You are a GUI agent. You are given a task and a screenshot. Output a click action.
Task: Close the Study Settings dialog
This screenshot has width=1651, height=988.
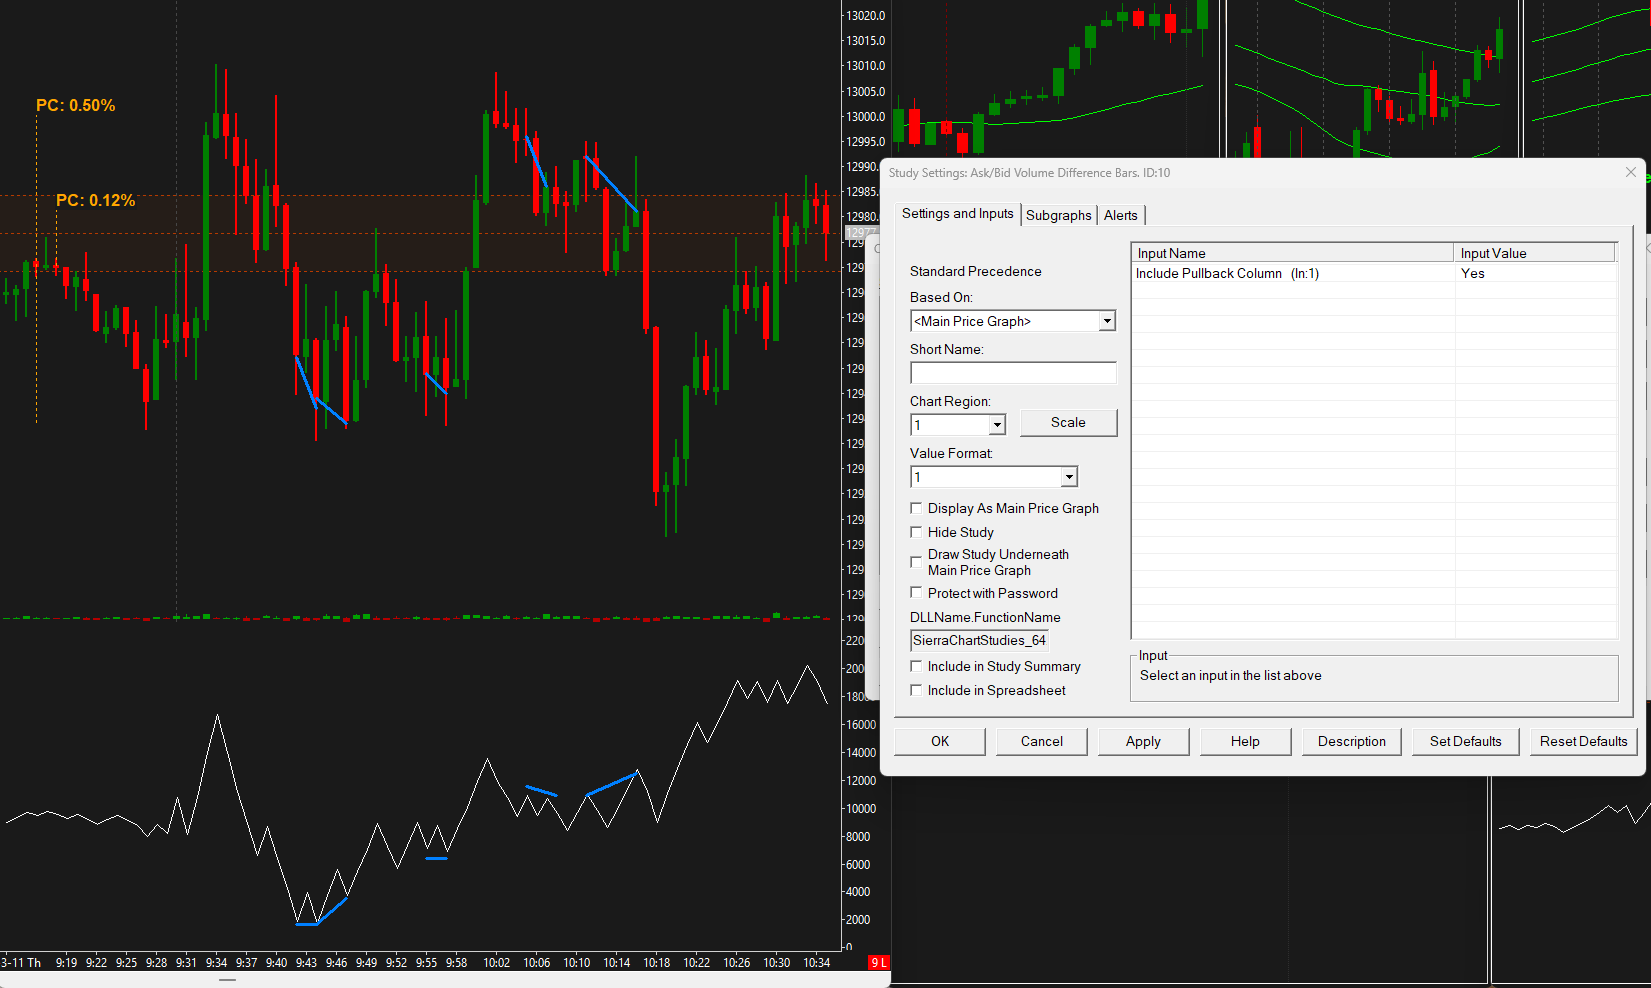pos(1631,173)
